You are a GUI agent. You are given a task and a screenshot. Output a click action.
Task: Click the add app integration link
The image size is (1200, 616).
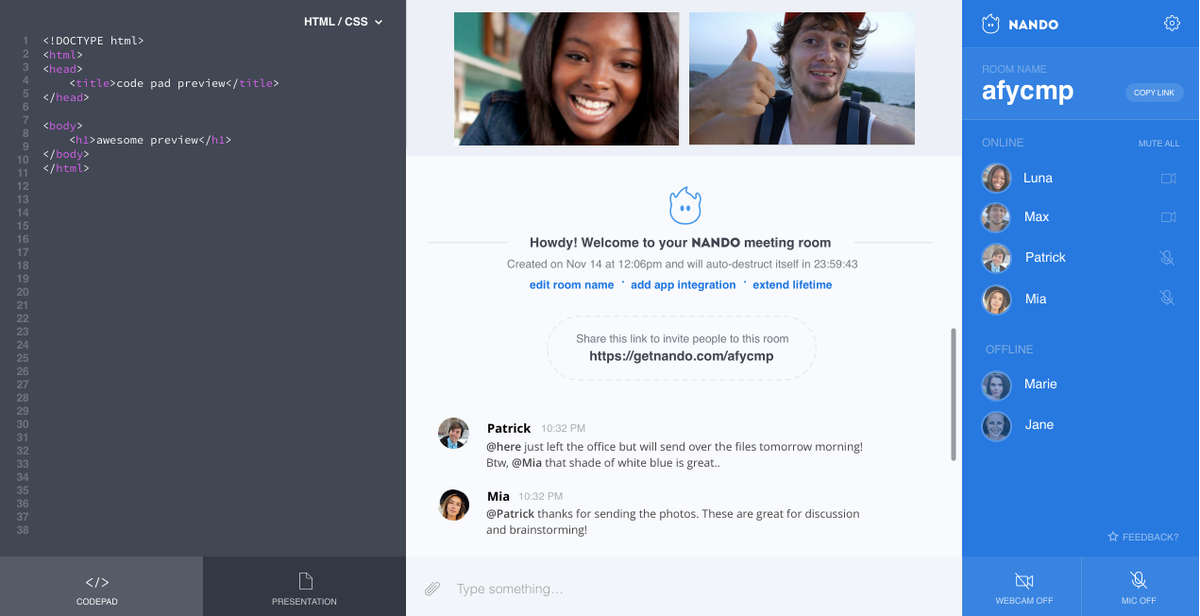click(683, 285)
